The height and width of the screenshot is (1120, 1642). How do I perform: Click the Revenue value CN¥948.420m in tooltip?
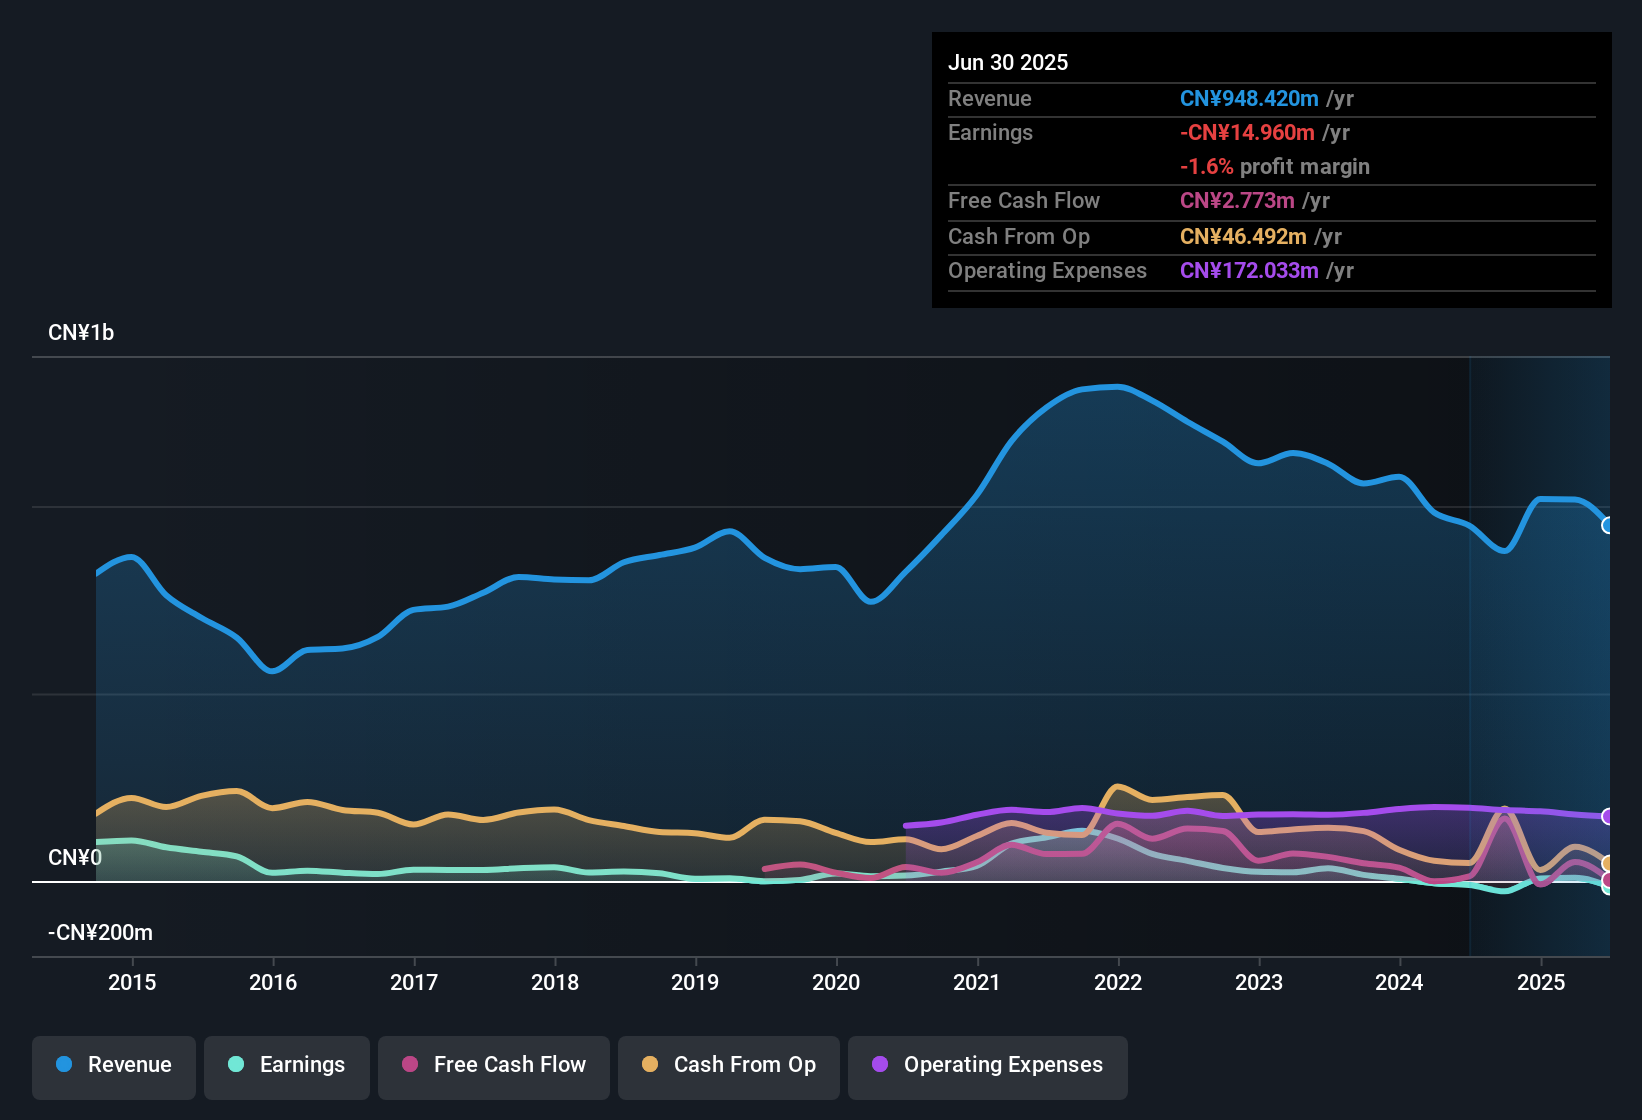coord(1249,99)
